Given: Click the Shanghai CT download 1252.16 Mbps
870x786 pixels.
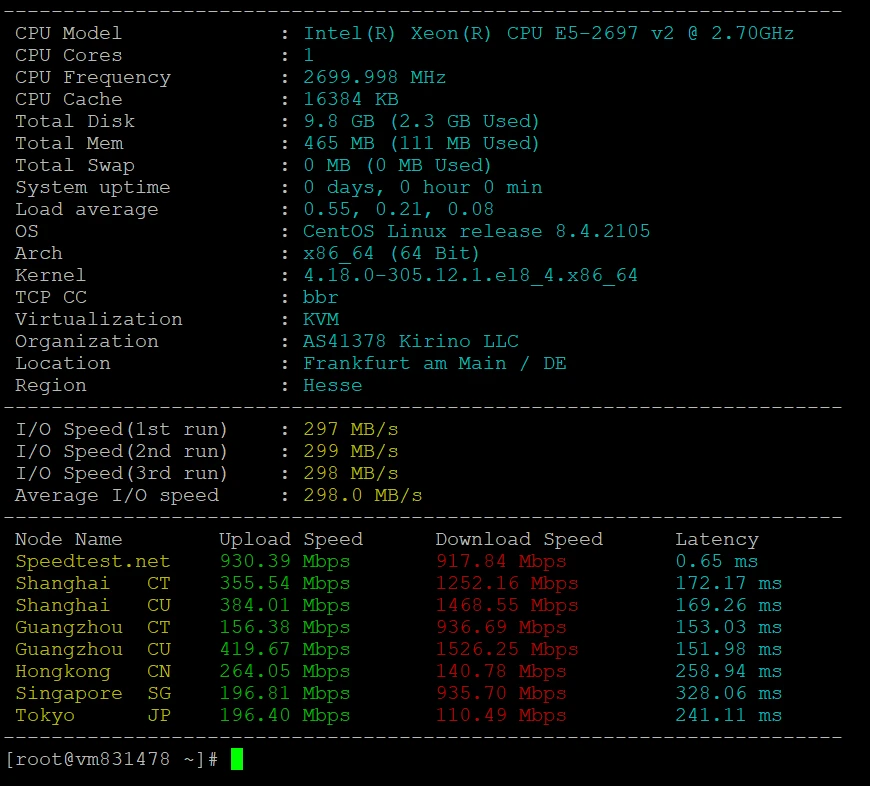Looking at the screenshot, I should pyautogui.click(x=507, y=584).
